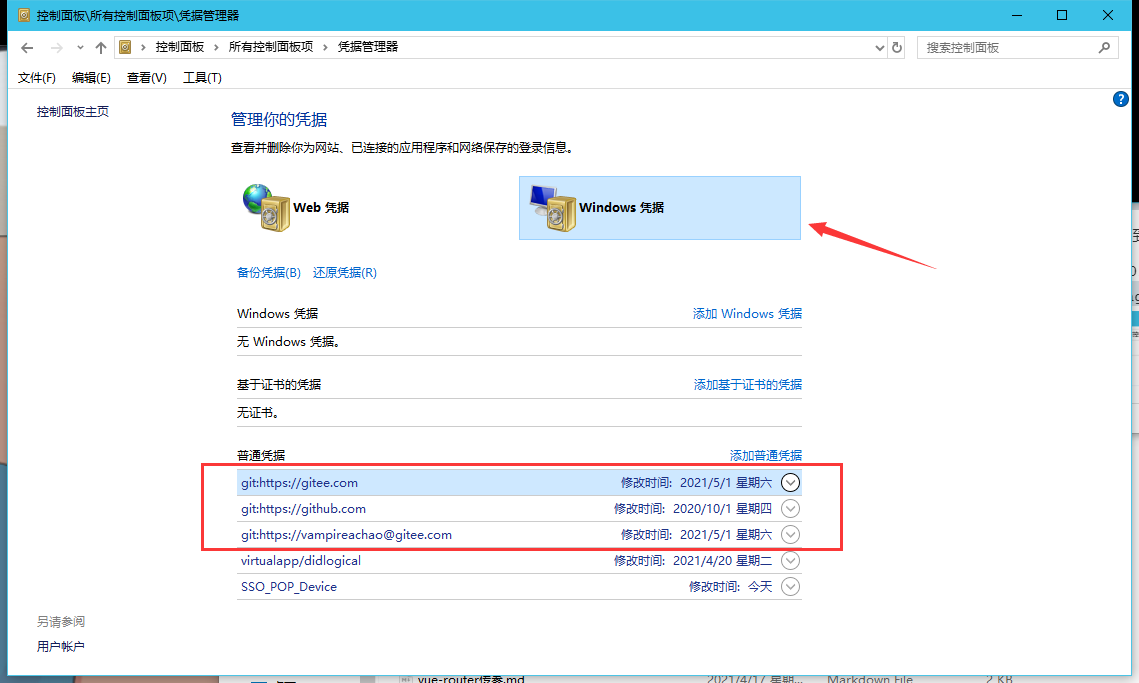Expand the git:https://github.com credential entry
1139x683 pixels.
790,509
